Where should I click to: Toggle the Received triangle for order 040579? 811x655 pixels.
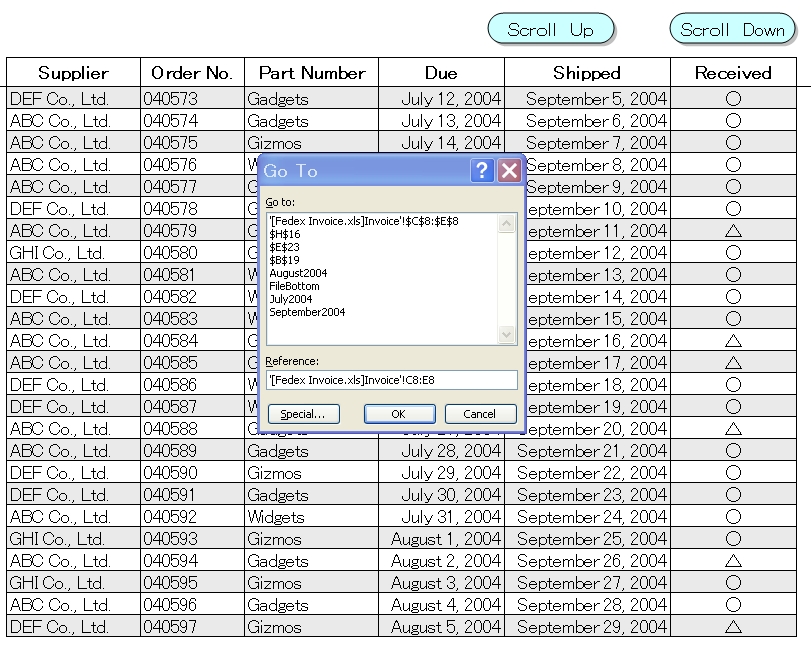[733, 231]
